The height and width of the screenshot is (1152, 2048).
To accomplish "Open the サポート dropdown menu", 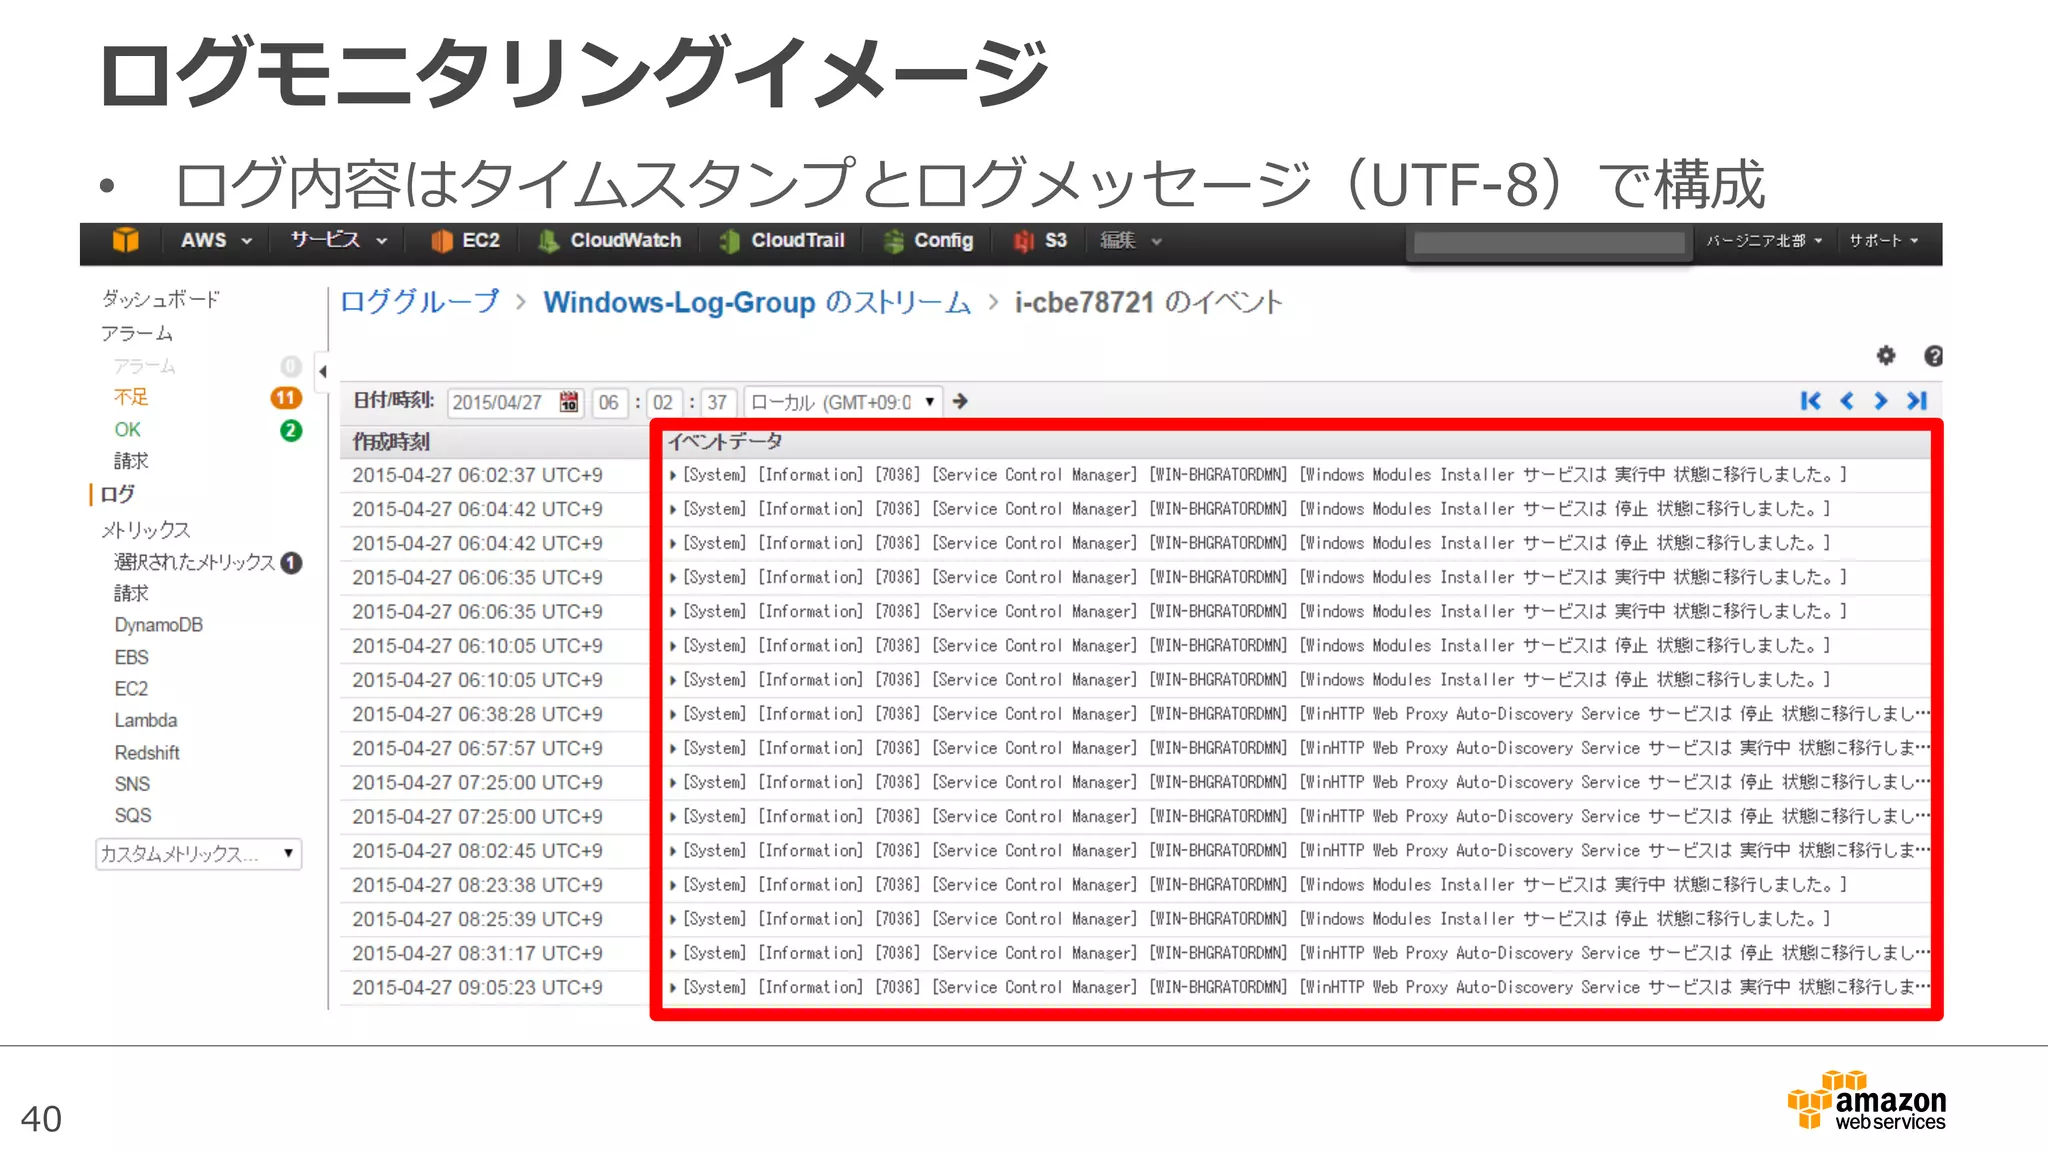I will pos(1884,241).
